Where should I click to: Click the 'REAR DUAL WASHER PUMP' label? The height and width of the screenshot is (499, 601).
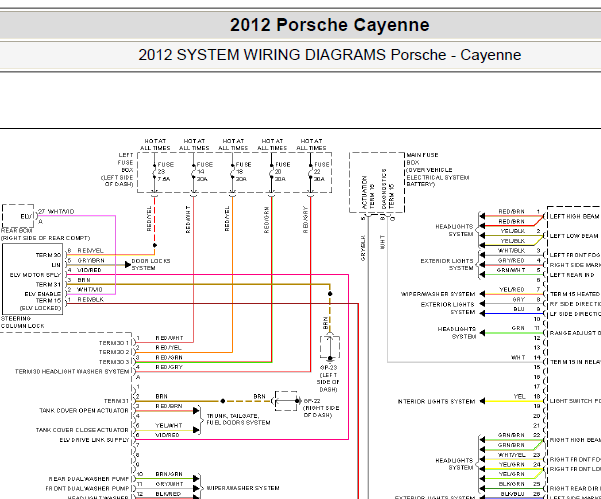(89, 479)
